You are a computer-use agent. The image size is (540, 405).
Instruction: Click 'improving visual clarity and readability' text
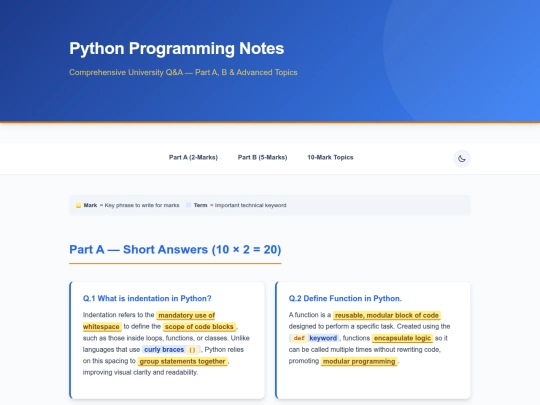point(140,372)
